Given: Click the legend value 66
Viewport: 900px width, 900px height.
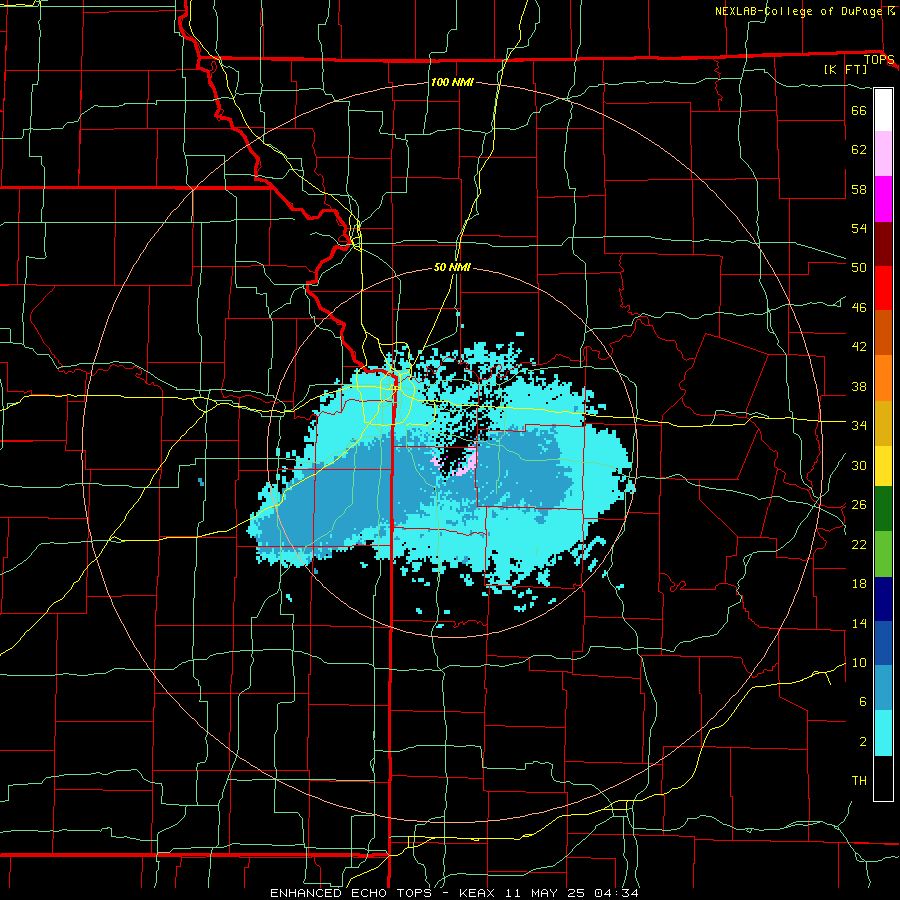Looking at the screenshot, I should tap(859, 110).
